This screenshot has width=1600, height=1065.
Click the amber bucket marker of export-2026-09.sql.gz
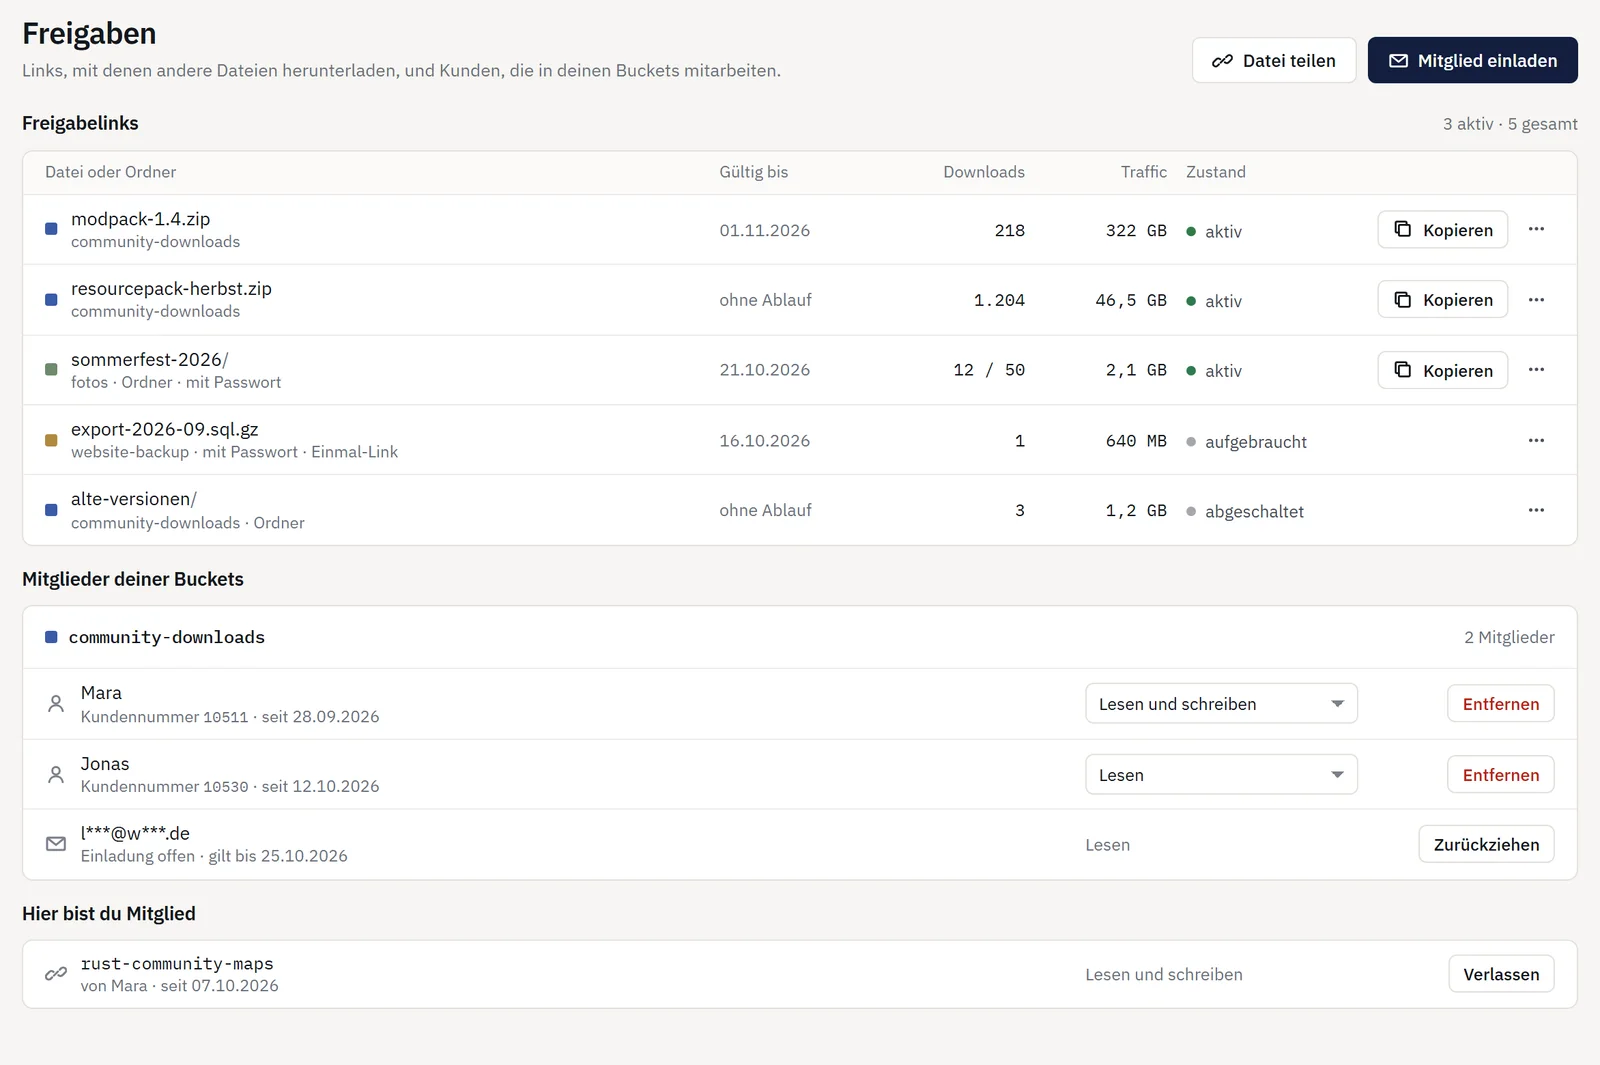point(51,440)
